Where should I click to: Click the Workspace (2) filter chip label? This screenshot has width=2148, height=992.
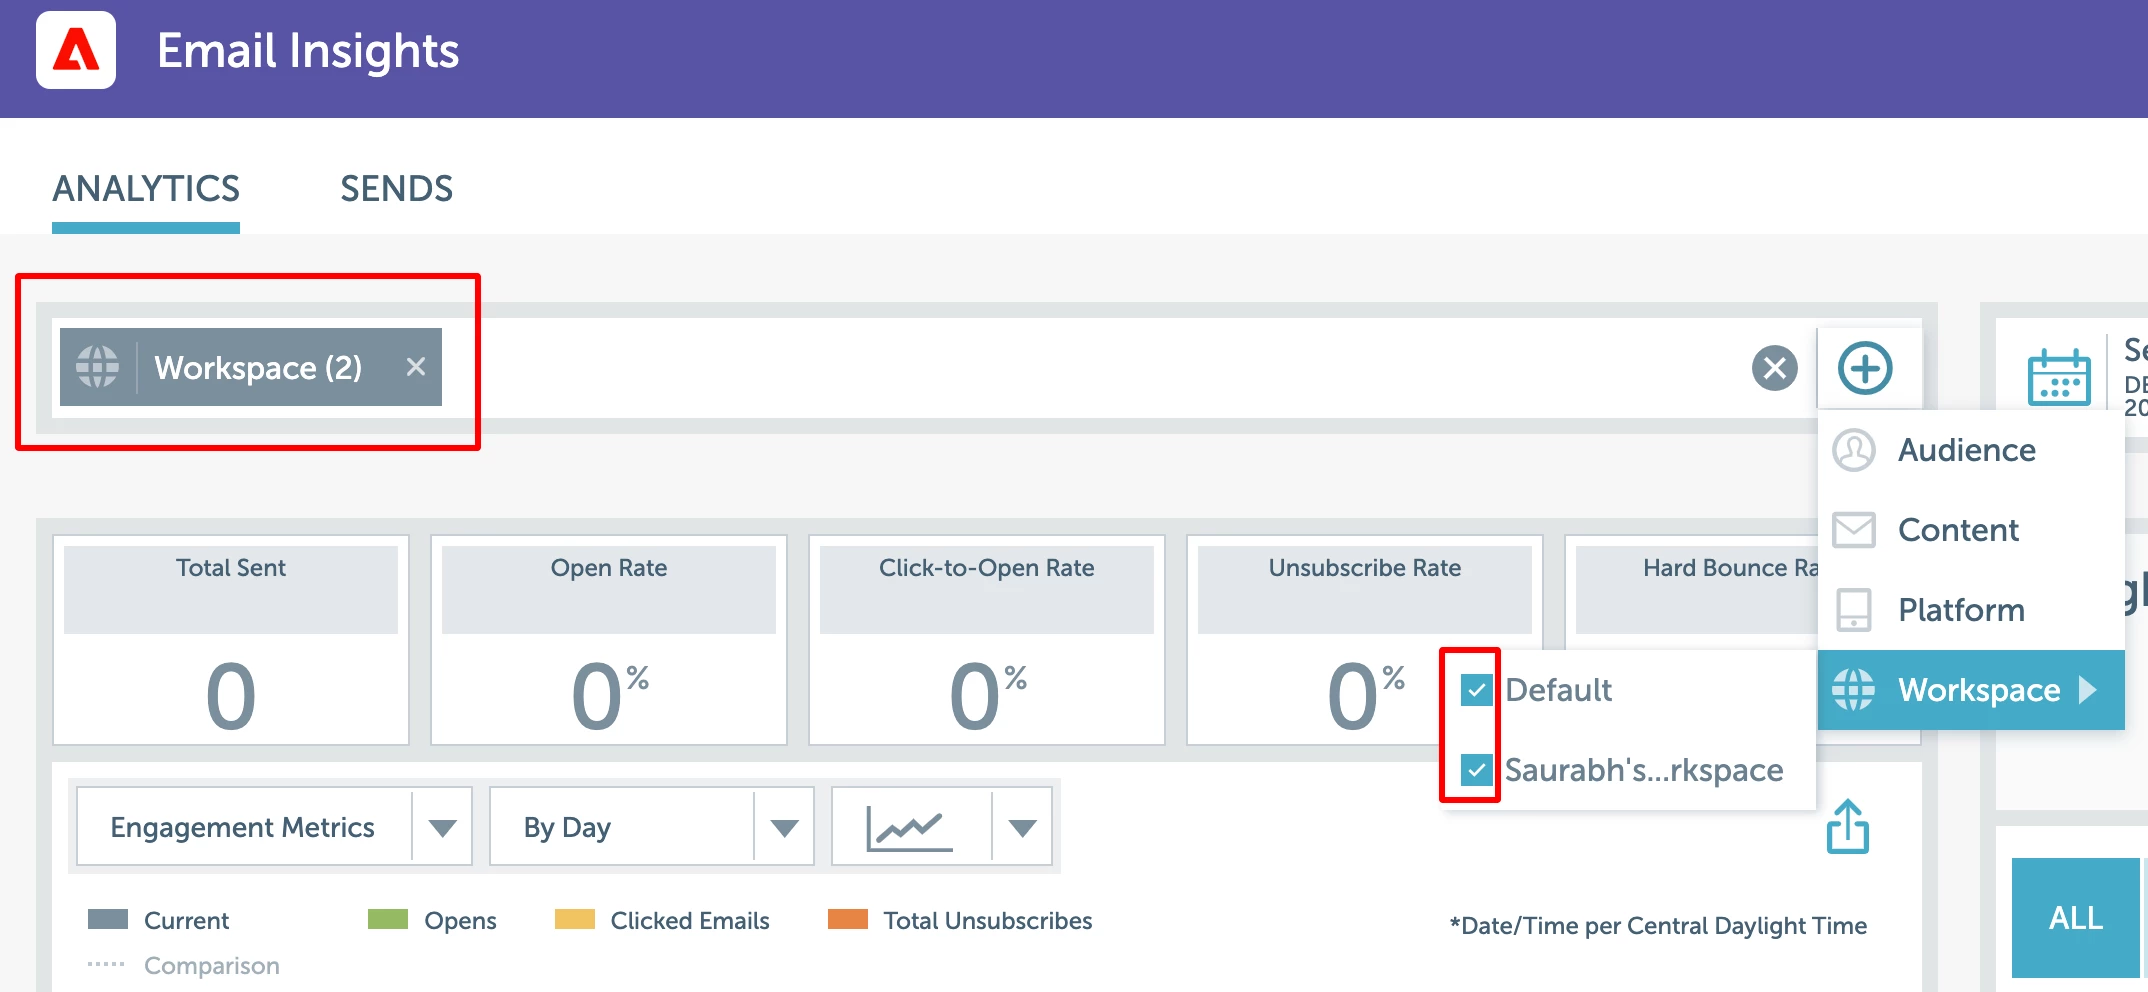point(258,368)
